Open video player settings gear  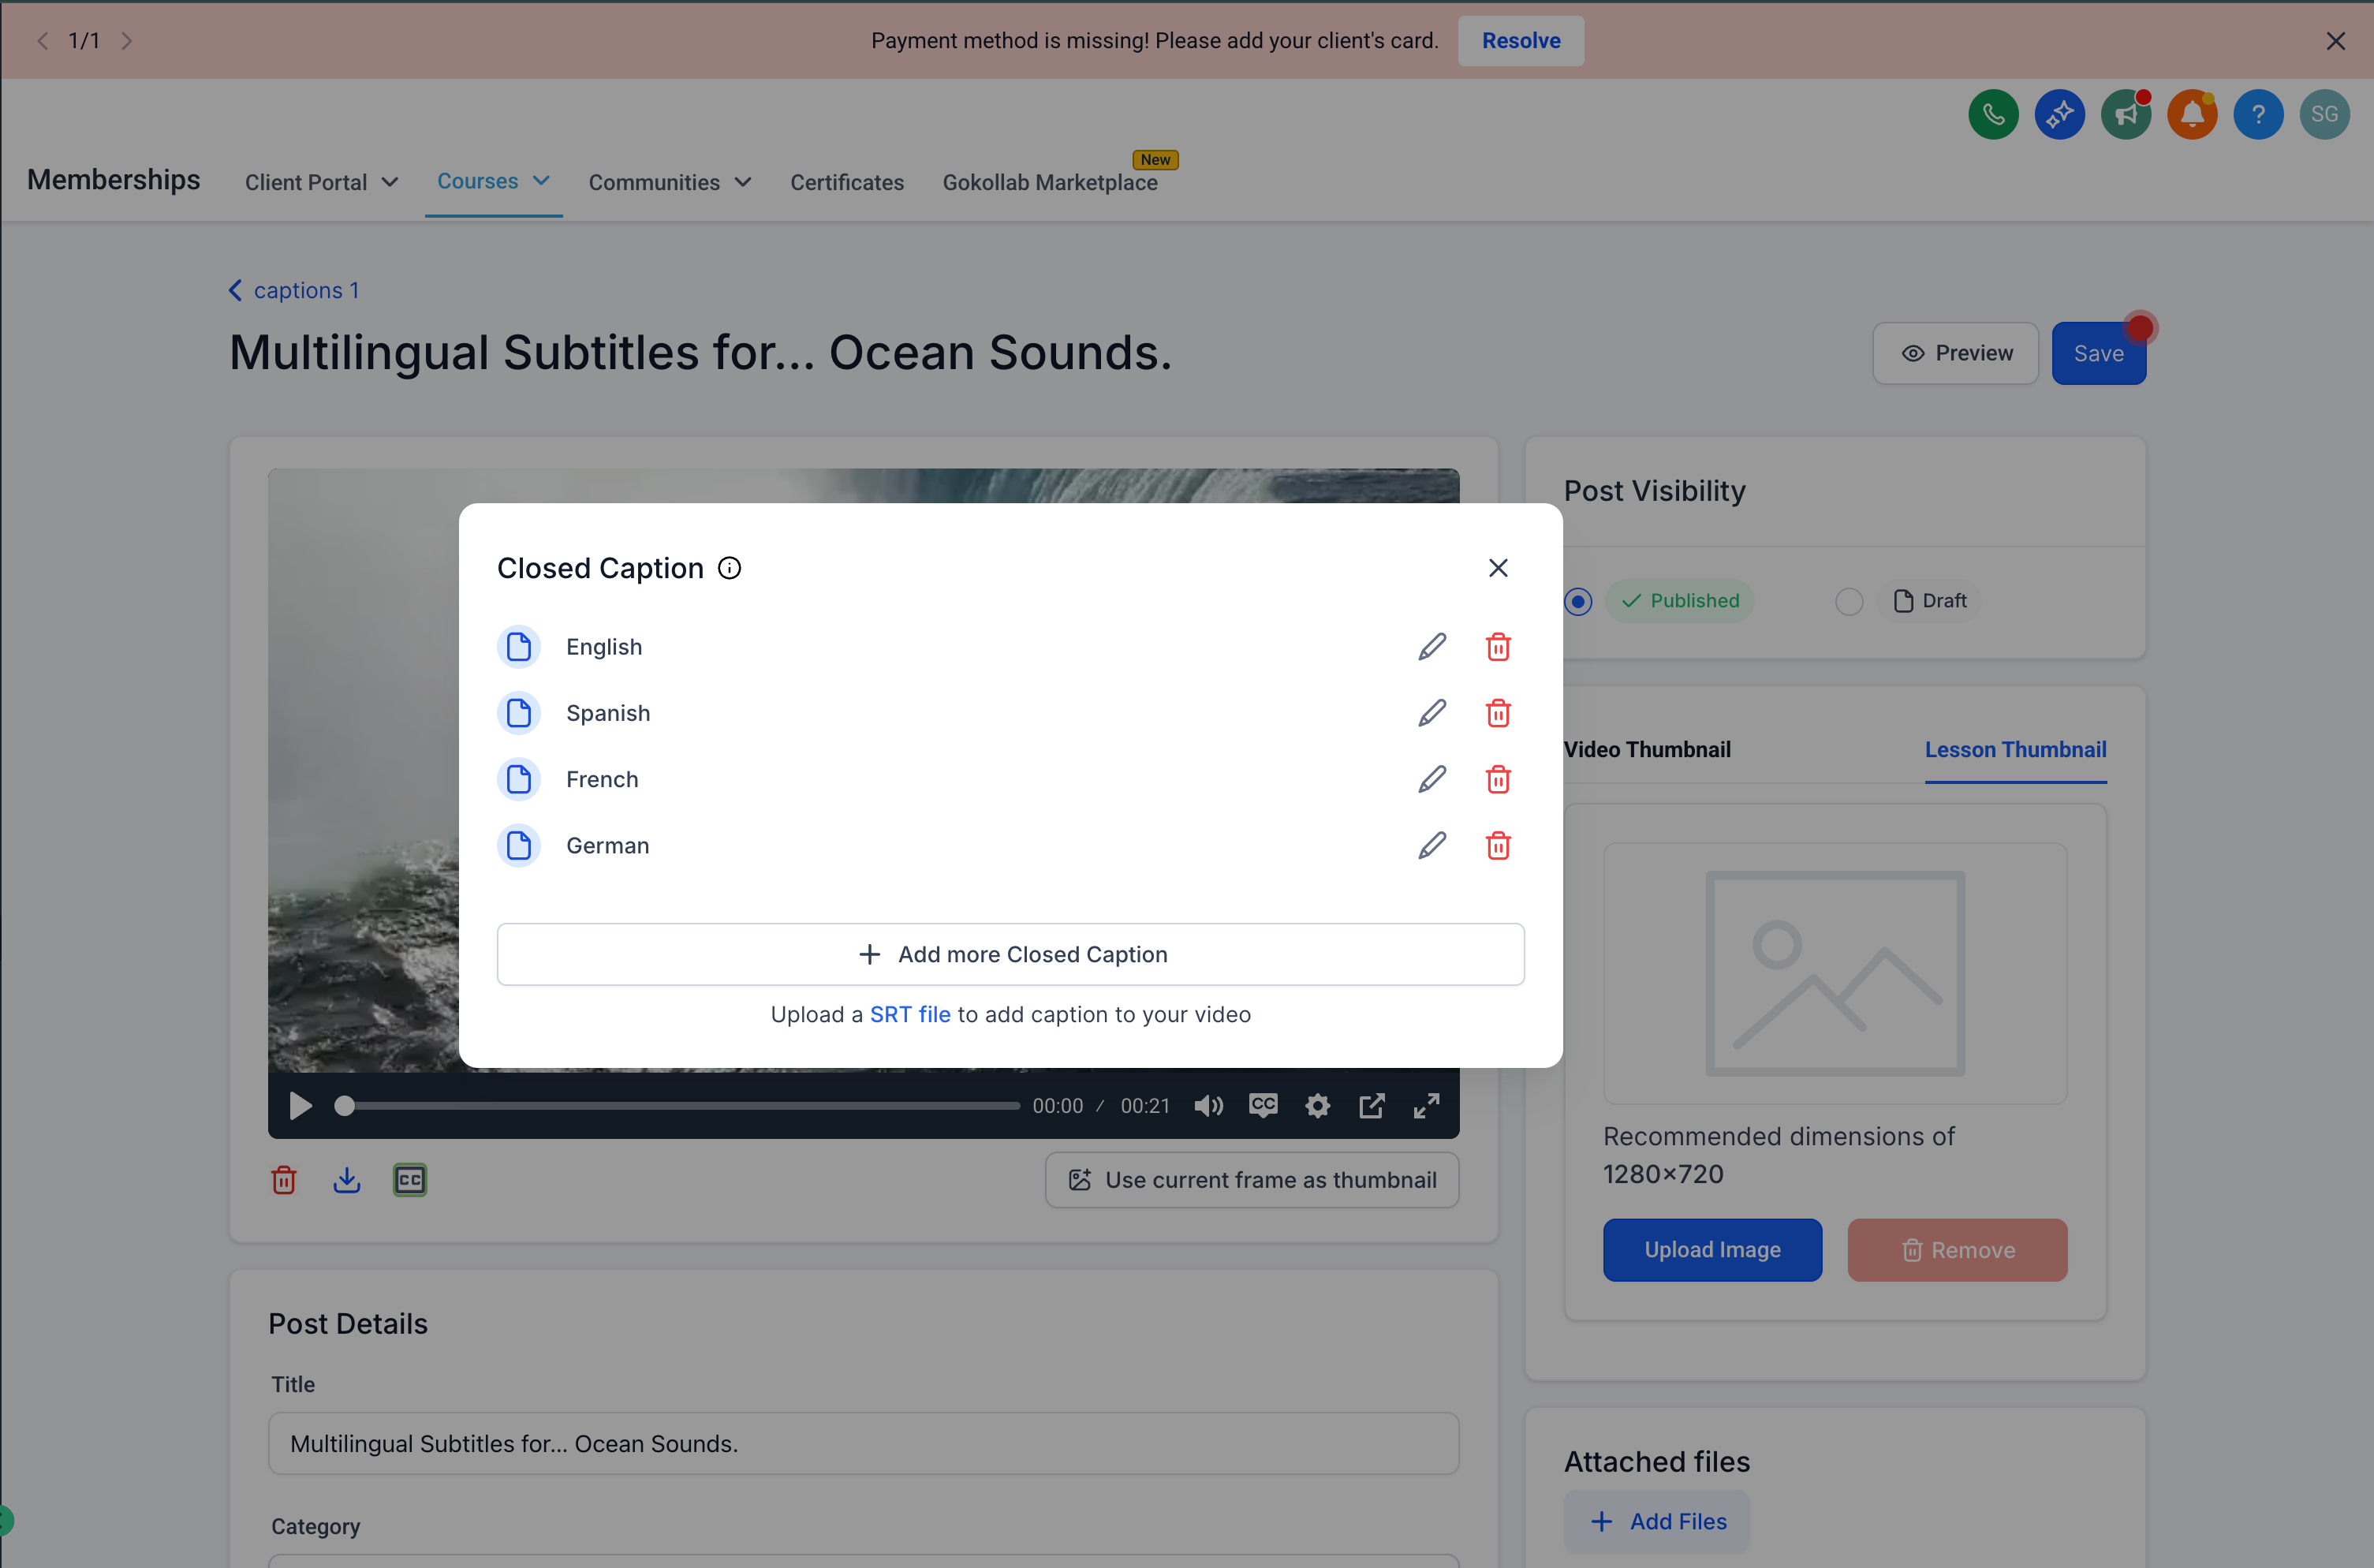[x=1317, y=1105]
